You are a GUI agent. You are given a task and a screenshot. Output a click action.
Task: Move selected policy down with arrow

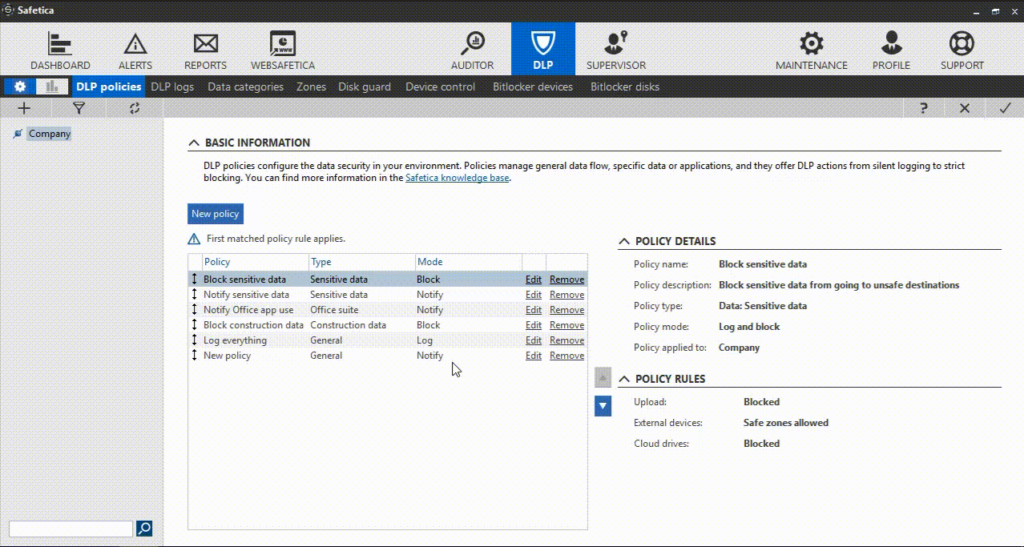[603, 406]
